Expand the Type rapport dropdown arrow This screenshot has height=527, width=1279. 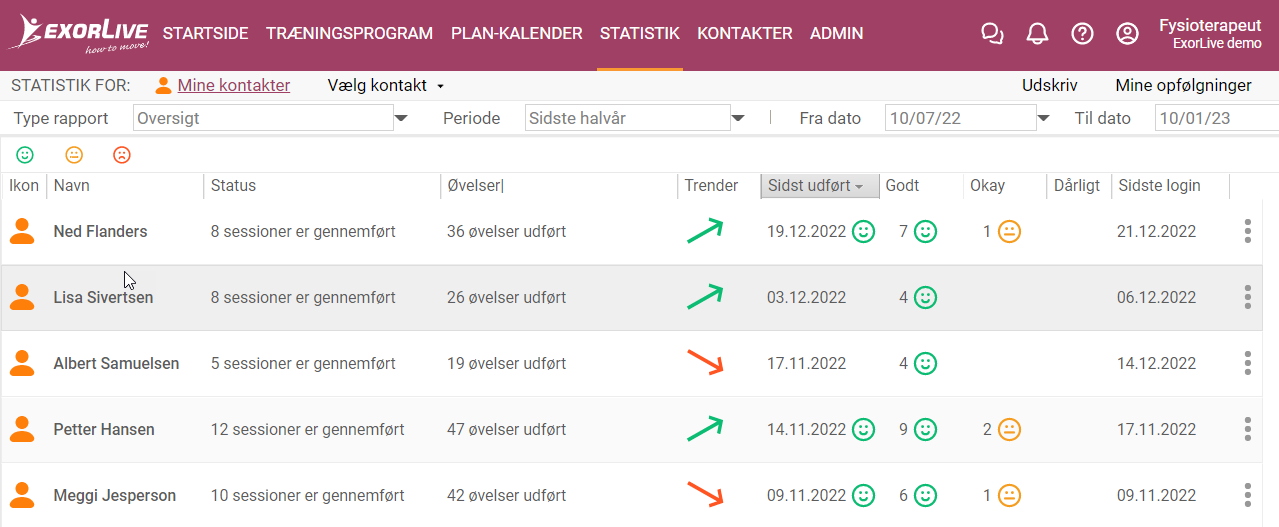click(x=402, y=118)
